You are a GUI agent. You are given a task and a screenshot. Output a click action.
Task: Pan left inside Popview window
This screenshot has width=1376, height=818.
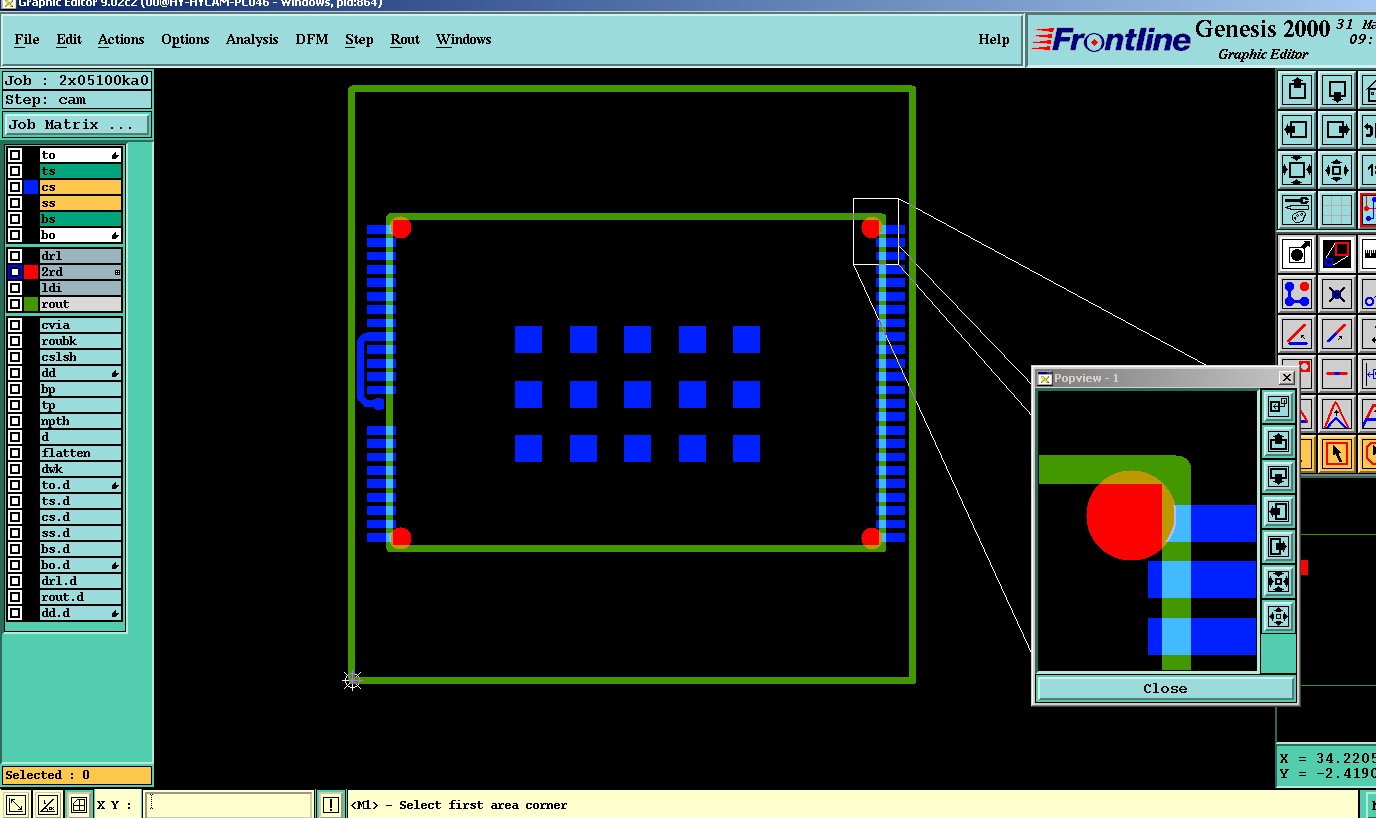point(1278,512)
